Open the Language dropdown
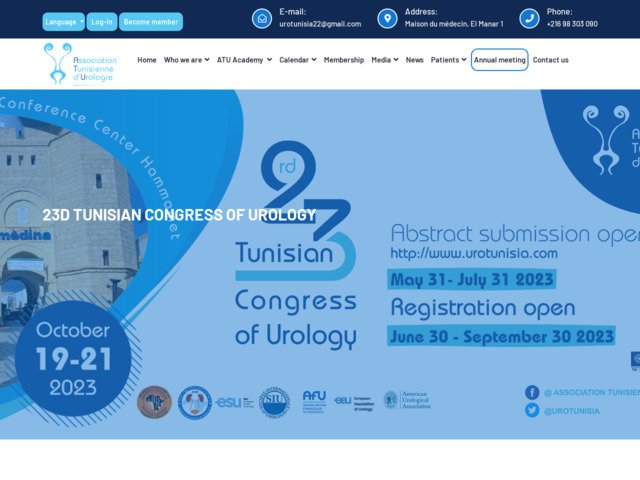640x480 pixels. coord(63,22)
